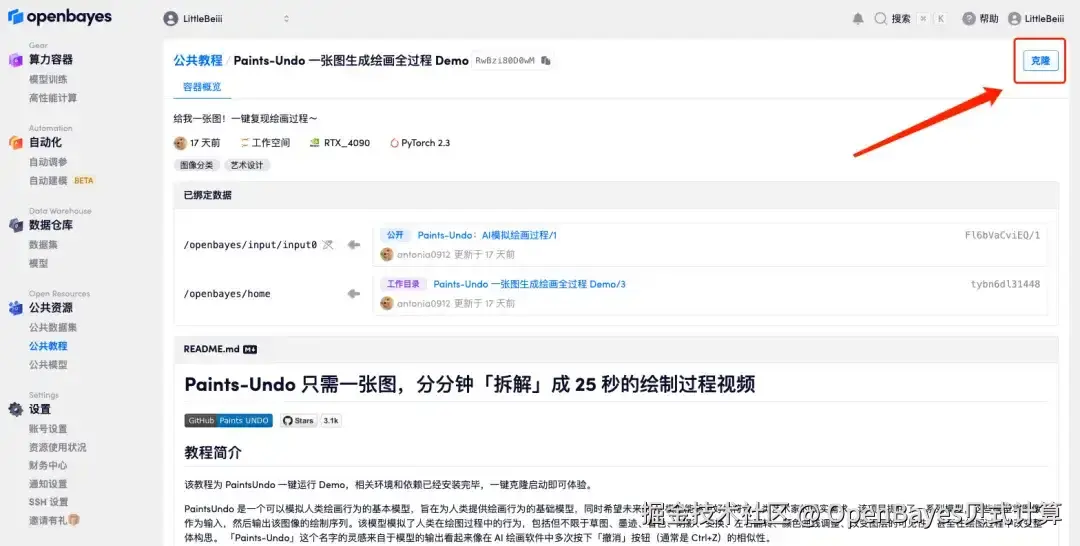Screen dimensions: 1080x546
Task: Click the 算力容器 sidebar icon
Action: point(15,60)
